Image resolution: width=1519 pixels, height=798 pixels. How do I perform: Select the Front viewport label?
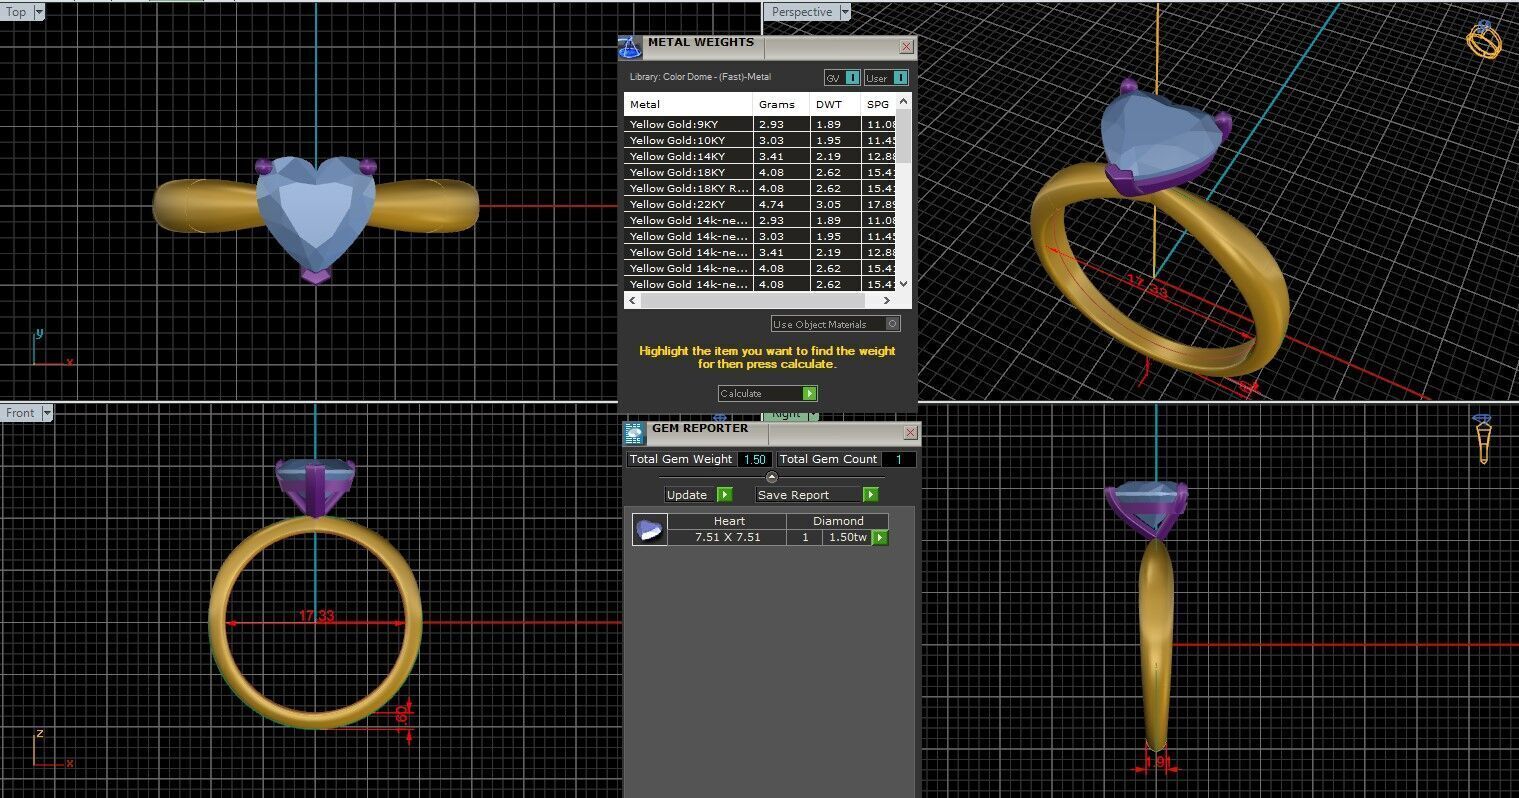click(20, 412)
